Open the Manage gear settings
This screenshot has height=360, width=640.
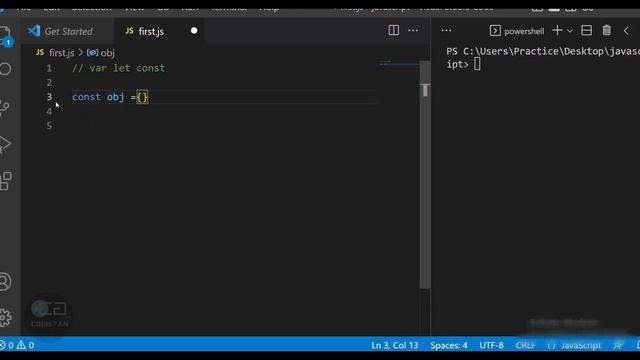pos(5,318)
